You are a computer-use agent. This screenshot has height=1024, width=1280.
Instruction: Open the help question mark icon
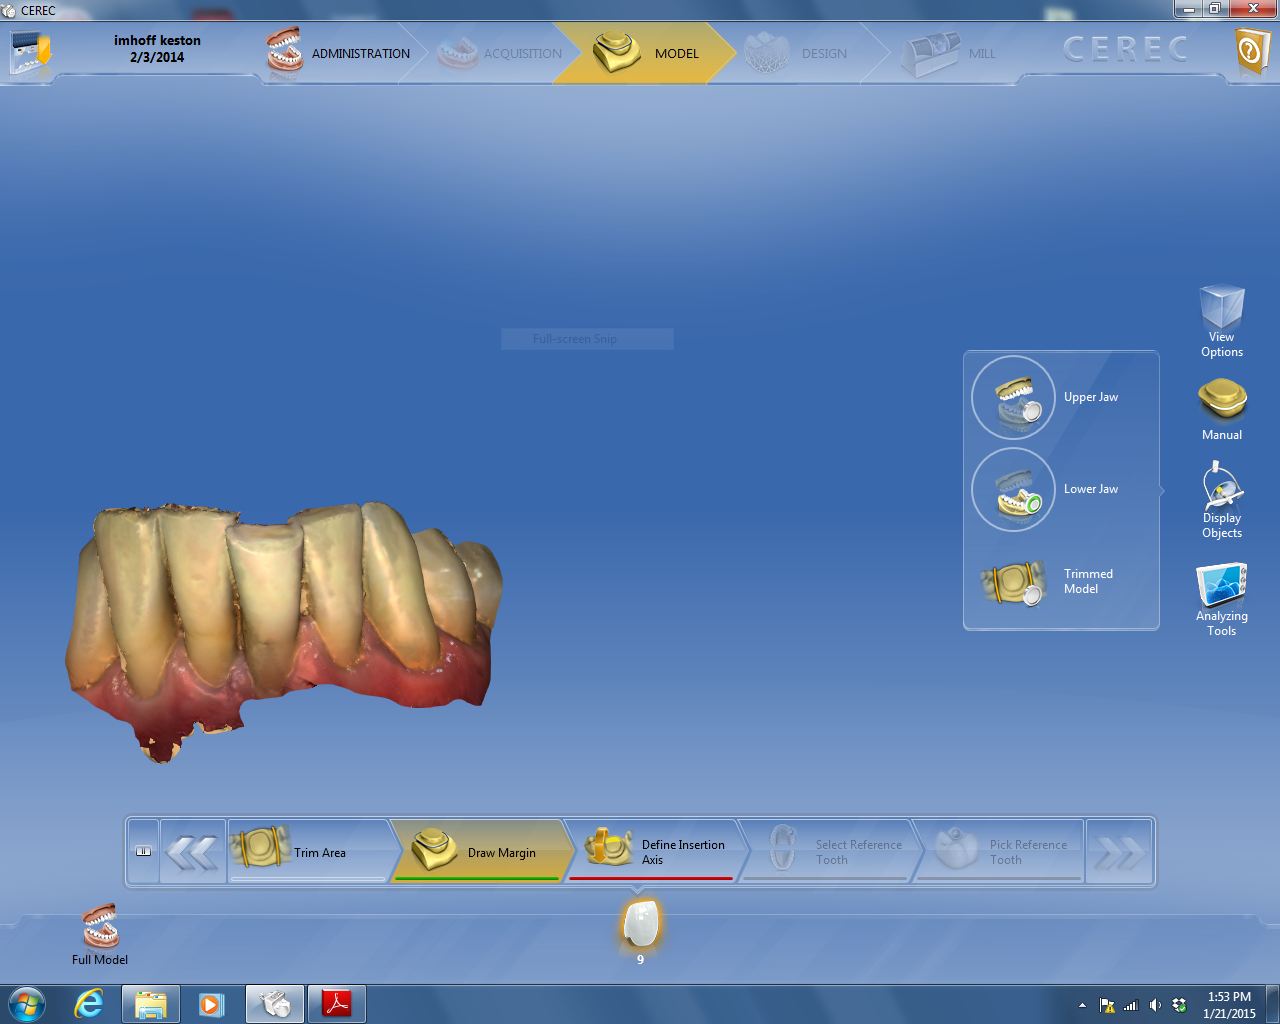point(1250,50)
